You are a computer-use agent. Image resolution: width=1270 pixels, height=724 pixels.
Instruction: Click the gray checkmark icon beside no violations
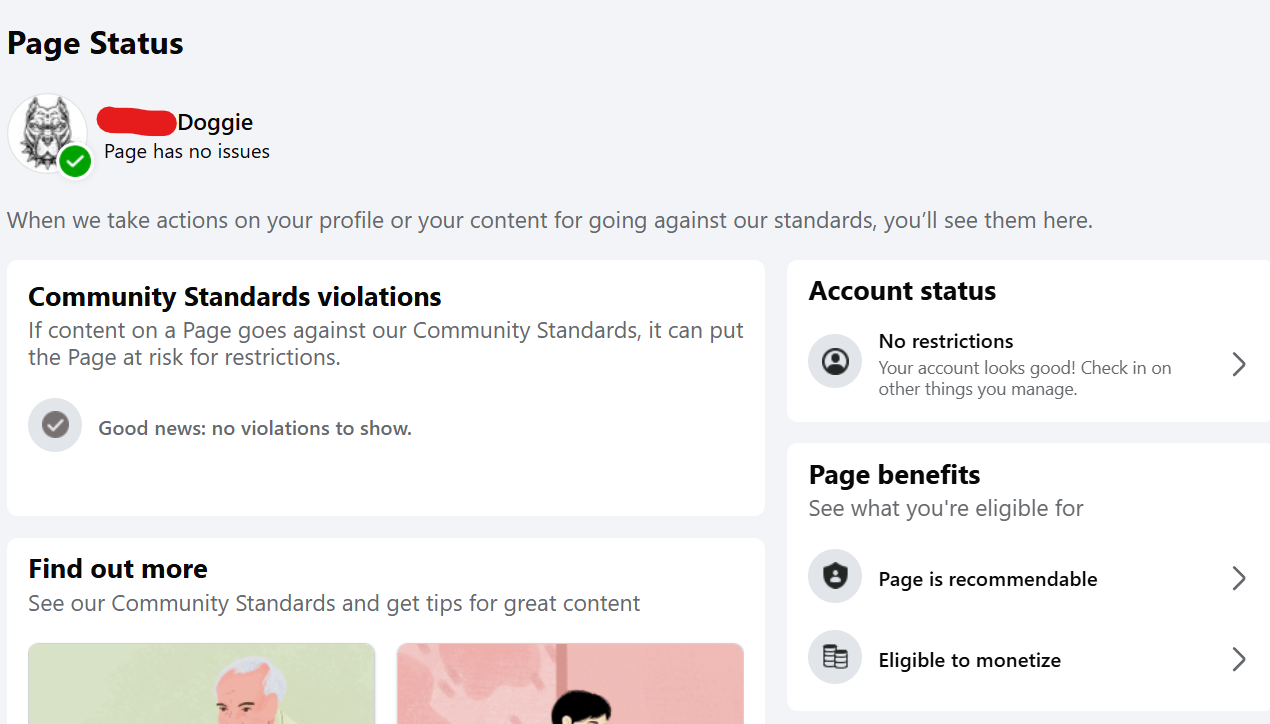(x=55, y=425)
